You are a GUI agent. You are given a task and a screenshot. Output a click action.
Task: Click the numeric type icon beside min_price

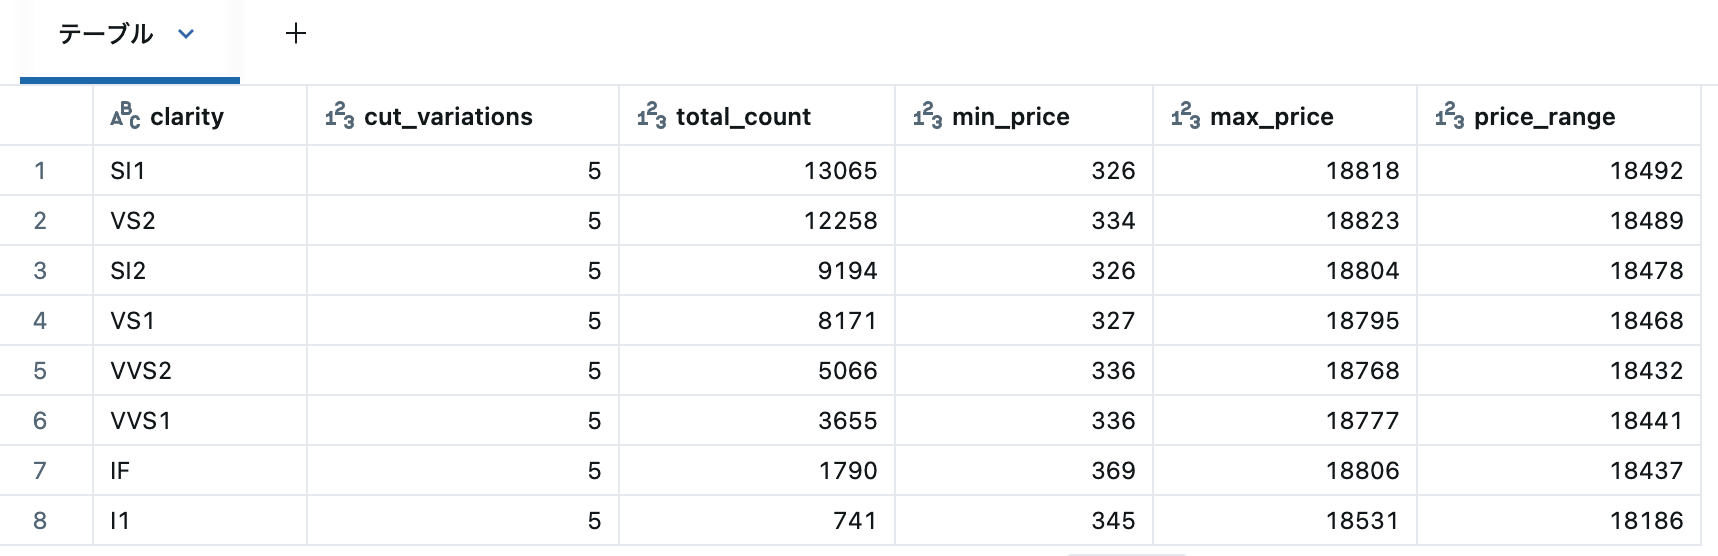click(928, 116)
